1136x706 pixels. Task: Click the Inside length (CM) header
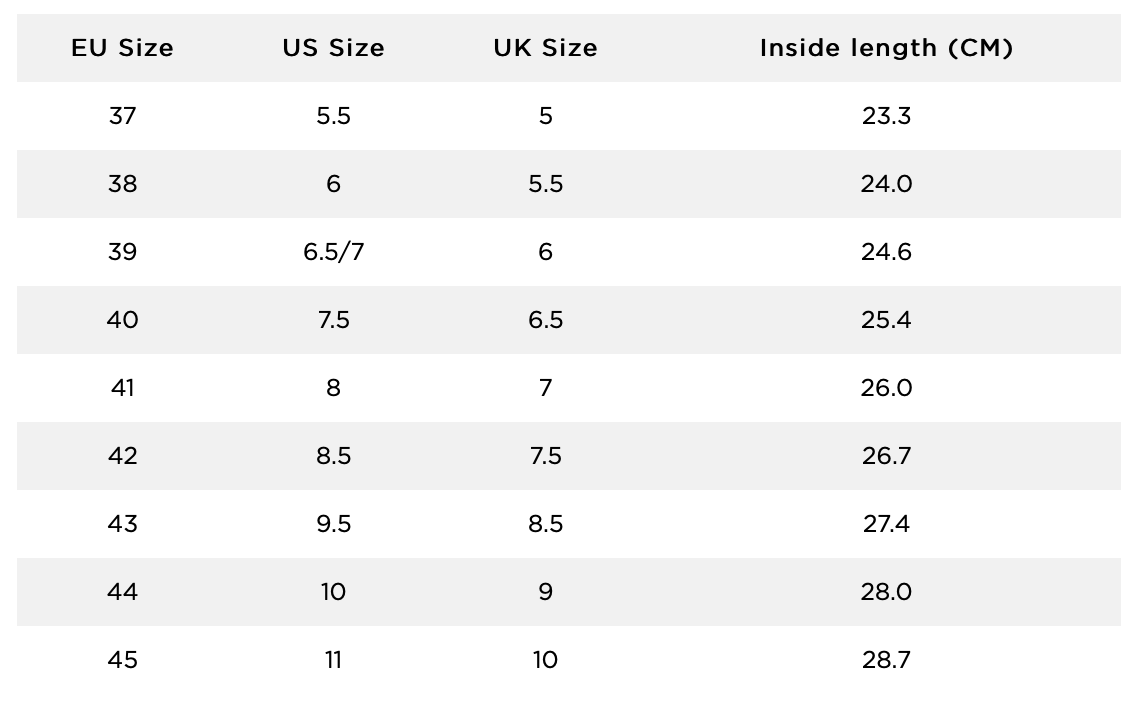click(x=886, y=48)
